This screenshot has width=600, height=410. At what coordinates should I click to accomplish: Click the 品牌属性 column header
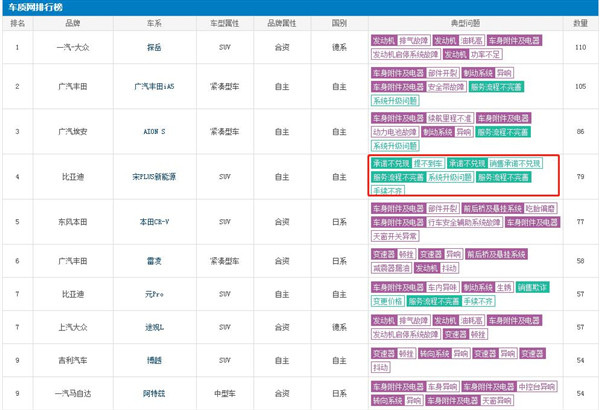click(x=282, y=23)
